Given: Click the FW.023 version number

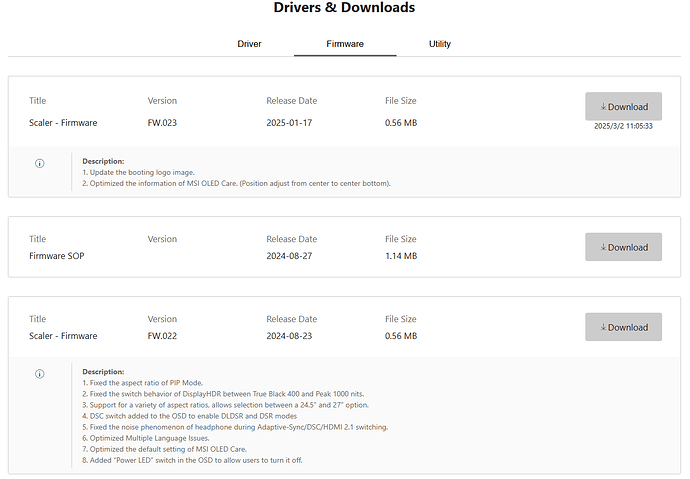Looking at the screenshot, I should coord(164,123).
